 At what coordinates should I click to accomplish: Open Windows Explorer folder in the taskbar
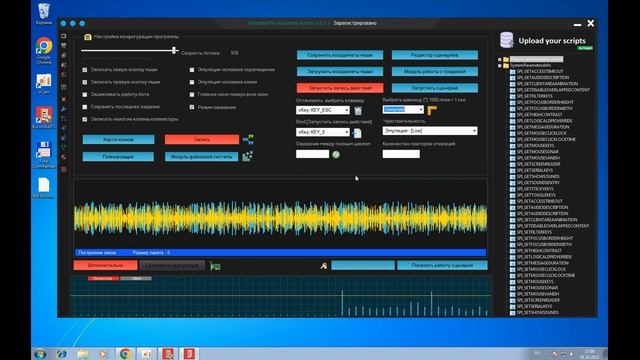coord(83,354)
